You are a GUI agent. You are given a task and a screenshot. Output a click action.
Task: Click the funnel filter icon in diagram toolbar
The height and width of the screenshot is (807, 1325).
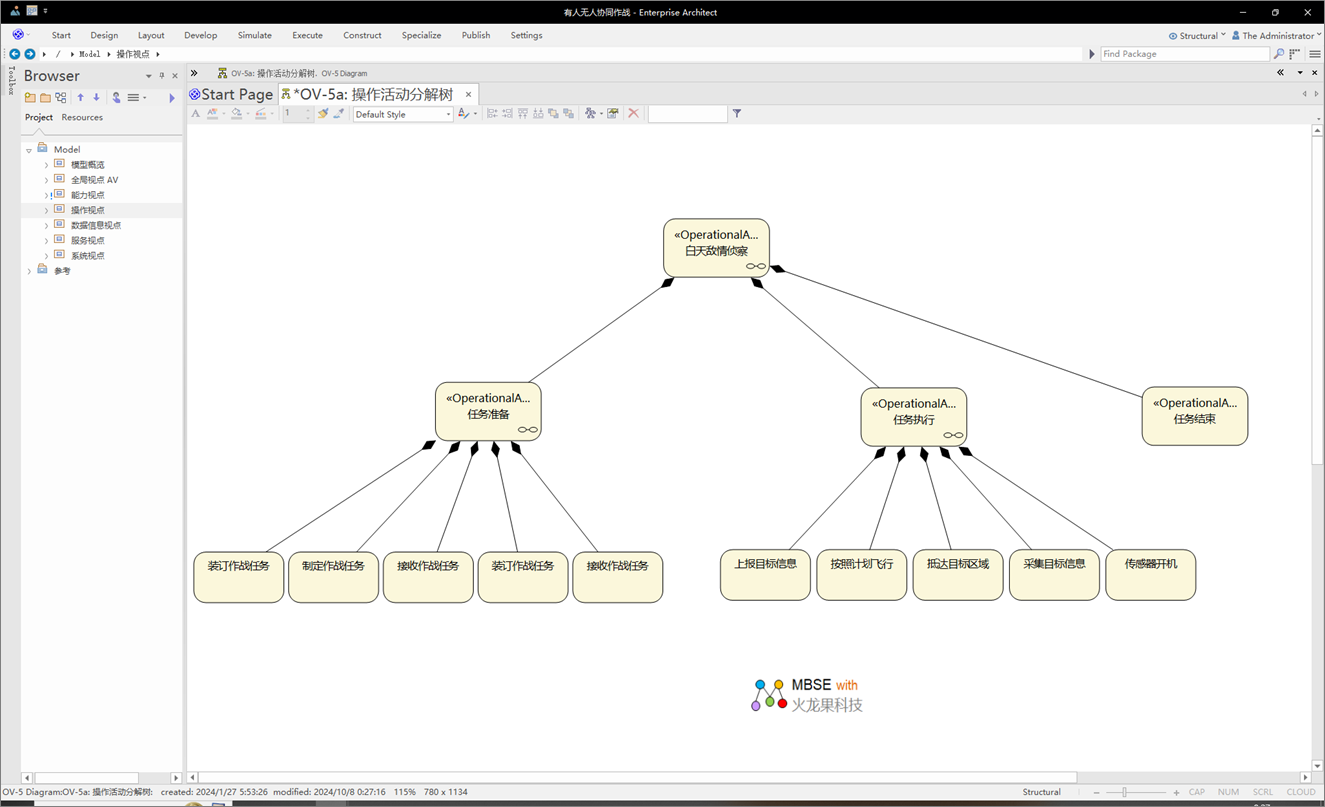(x=737, y=114)
